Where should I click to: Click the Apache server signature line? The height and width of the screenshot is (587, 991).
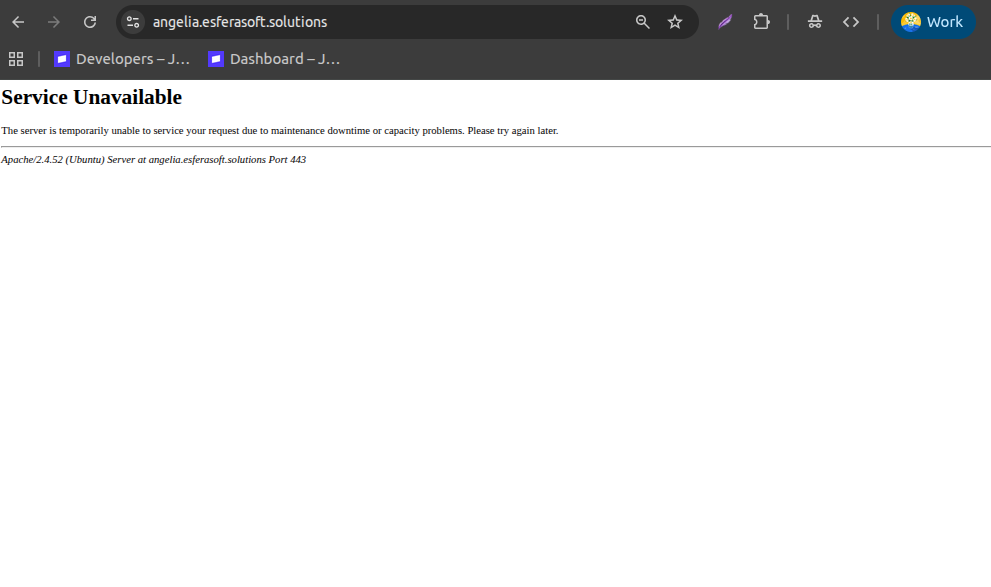154,160
